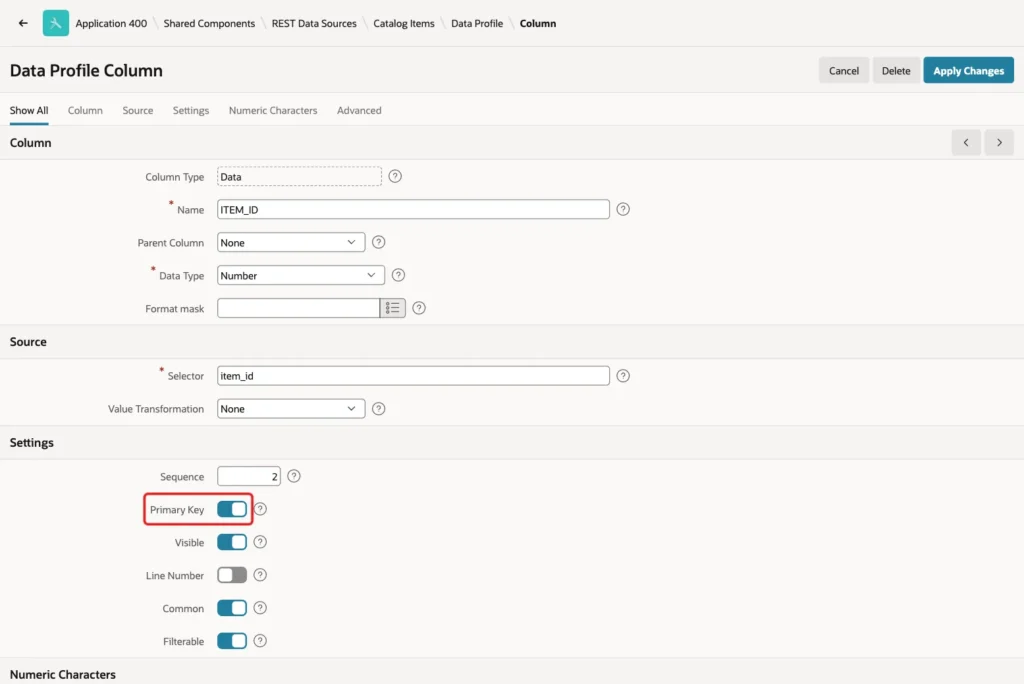Screen dimensions: 1024x684
Task: Click the Format mask text field
Action: pyautogui.click(x=298, y=308)
